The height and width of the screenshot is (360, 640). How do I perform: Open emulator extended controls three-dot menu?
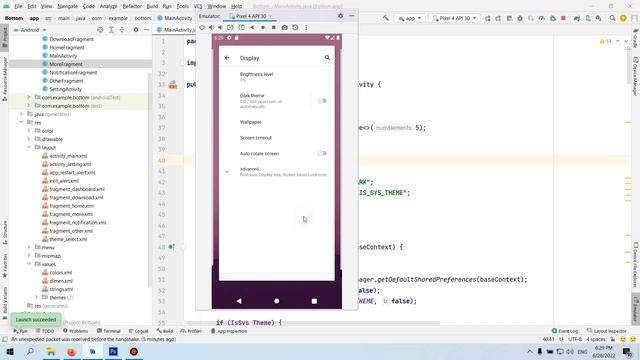(x=306, y=27)
